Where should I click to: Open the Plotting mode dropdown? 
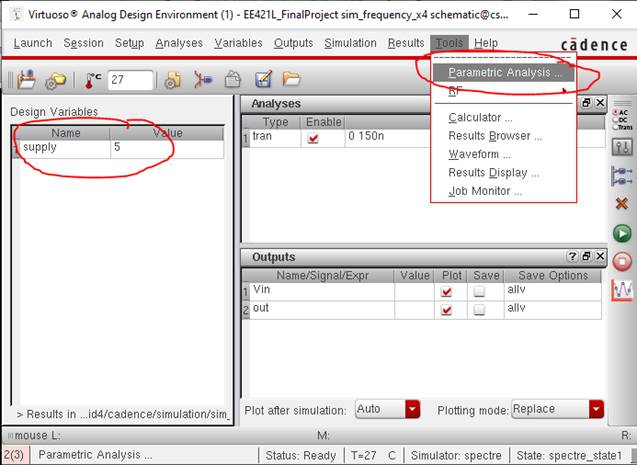557,409
